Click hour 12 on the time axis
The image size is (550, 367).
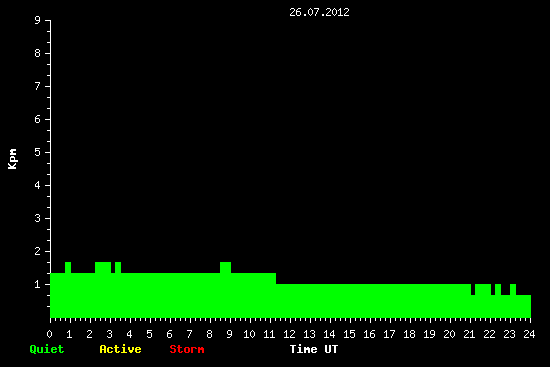(289, 334)
